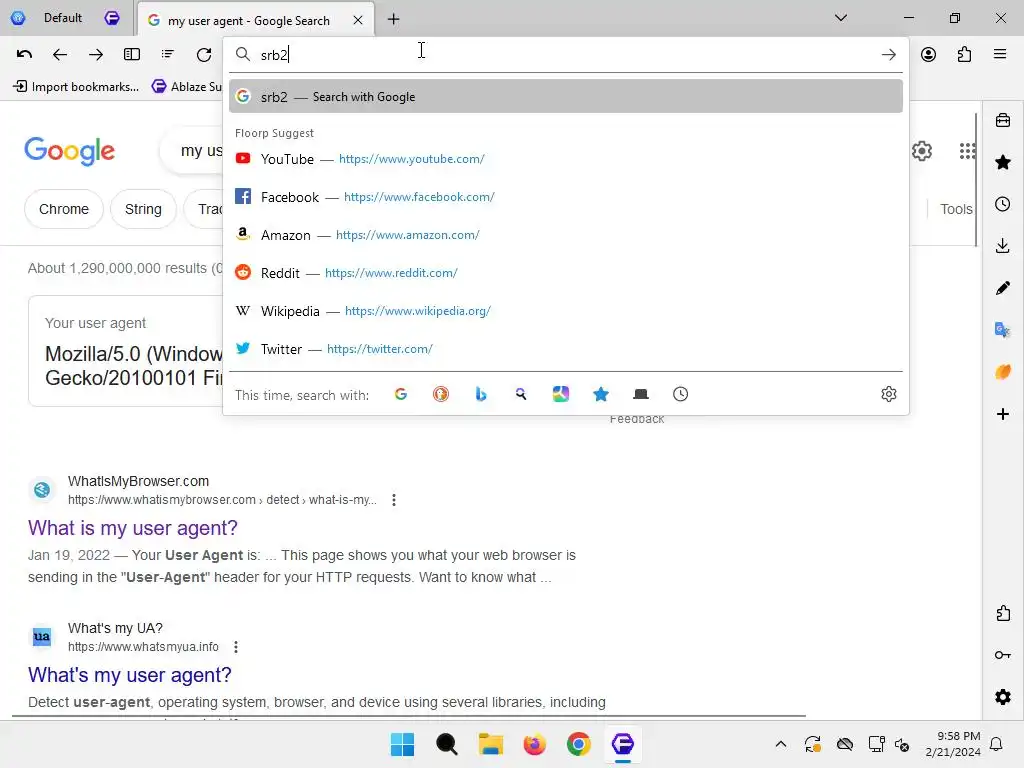Search this time with DuckDuckGo

pos(441,394)
